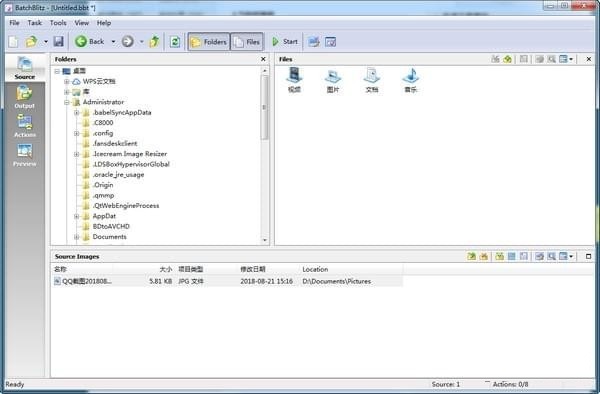Open dropdown arrow beside Open folder icon

point(46,41)
